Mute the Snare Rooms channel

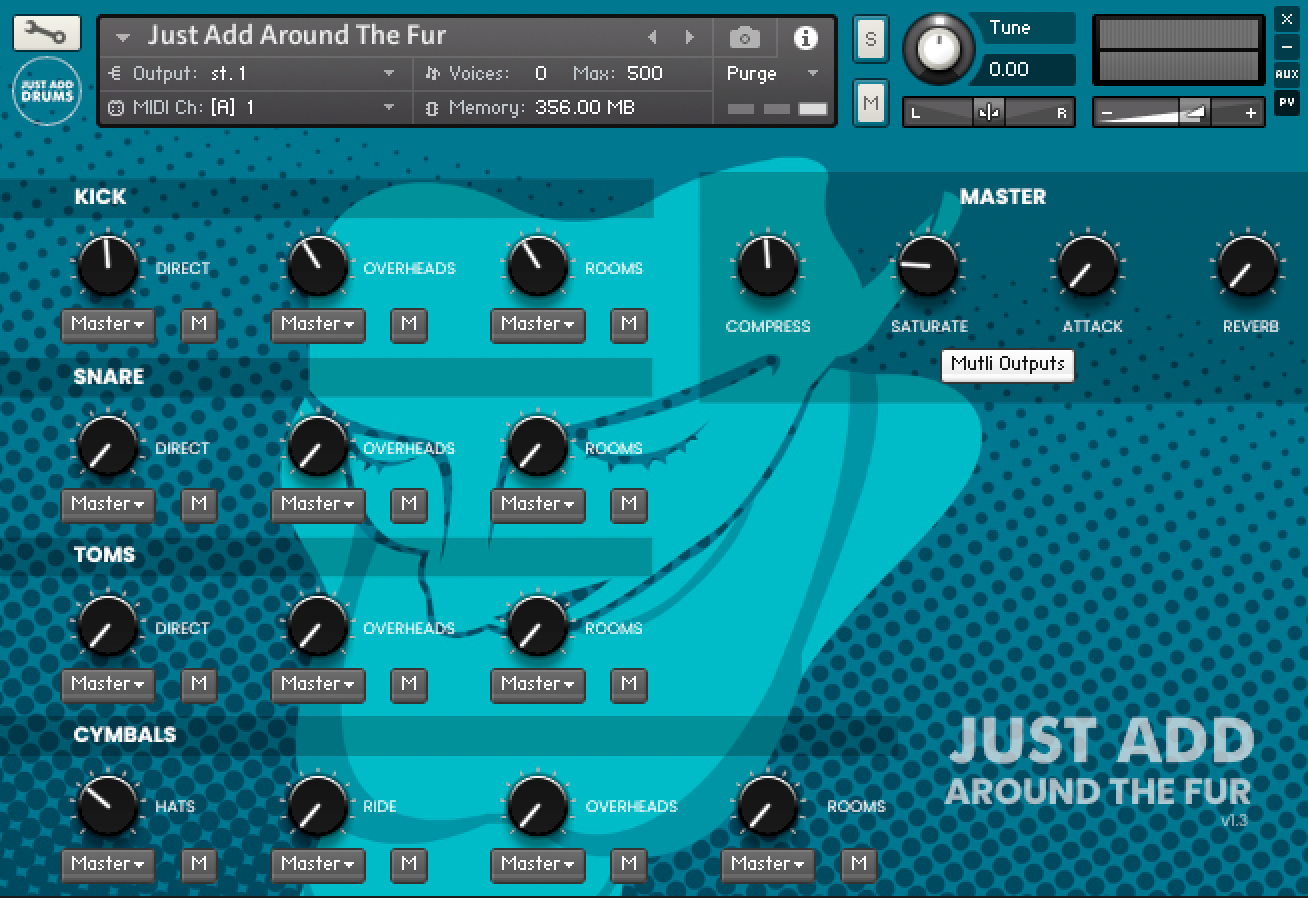[x=629, y=504]
